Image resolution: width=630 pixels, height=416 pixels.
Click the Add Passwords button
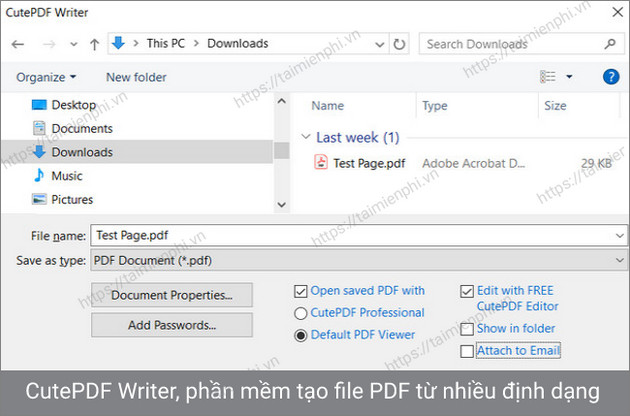(172, 325)
